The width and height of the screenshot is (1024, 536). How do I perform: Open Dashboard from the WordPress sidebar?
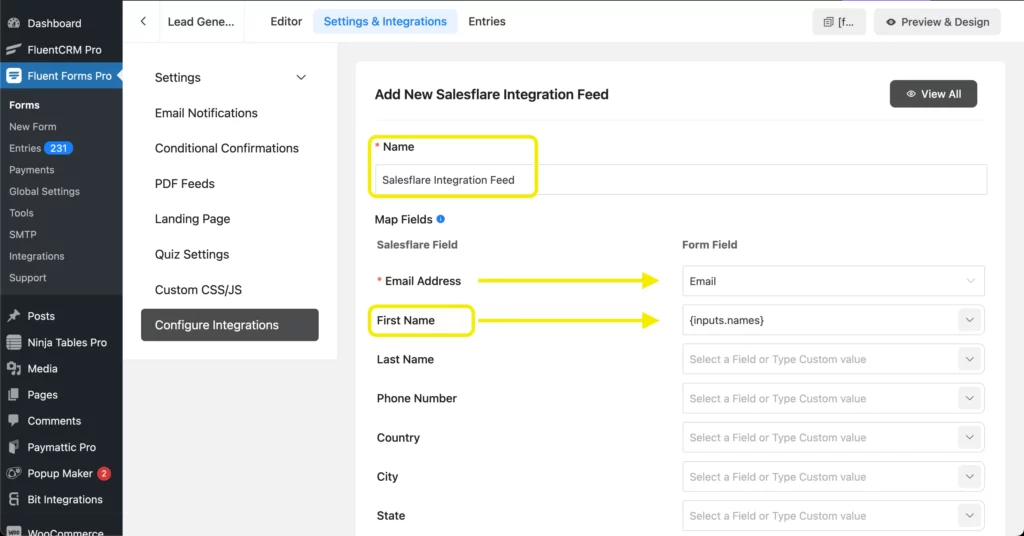[54, 23]
